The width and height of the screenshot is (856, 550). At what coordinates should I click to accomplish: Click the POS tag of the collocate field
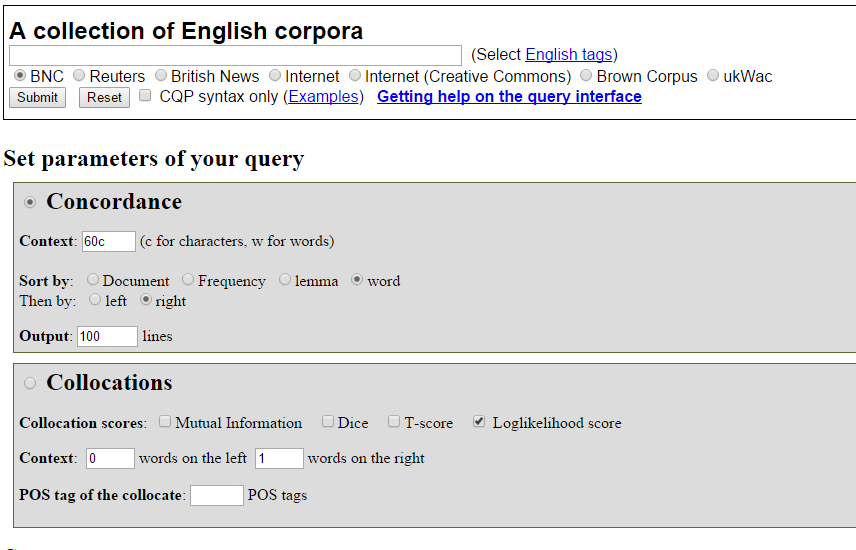217,495
